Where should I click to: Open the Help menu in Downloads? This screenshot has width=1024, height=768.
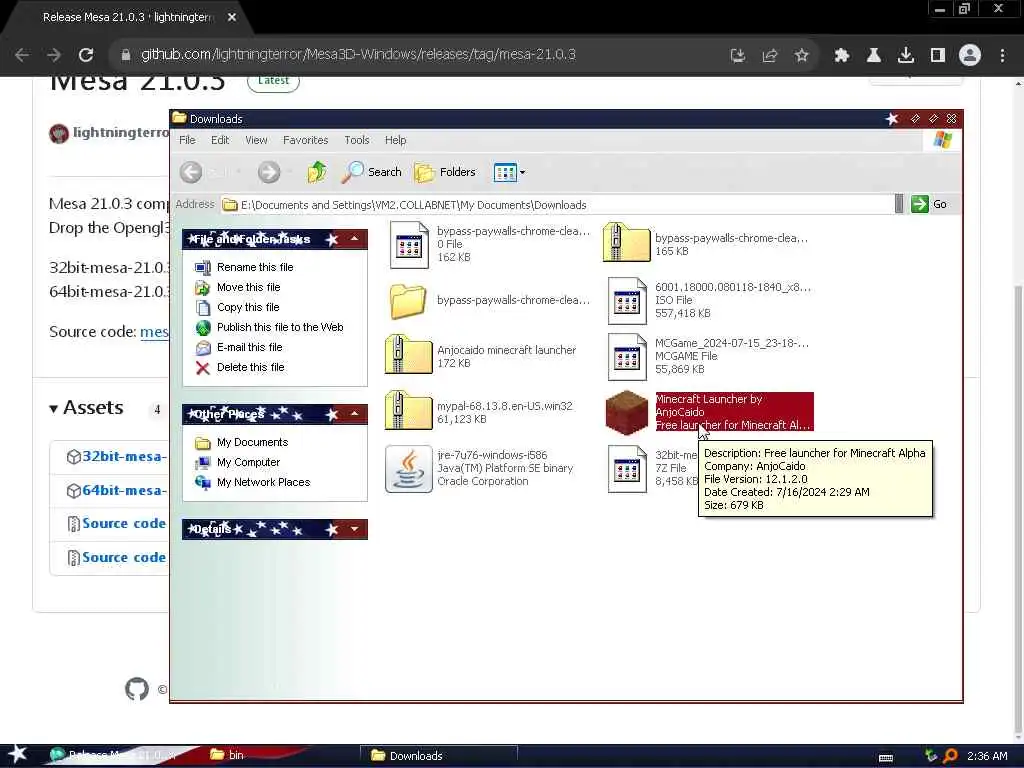point(395,140)
